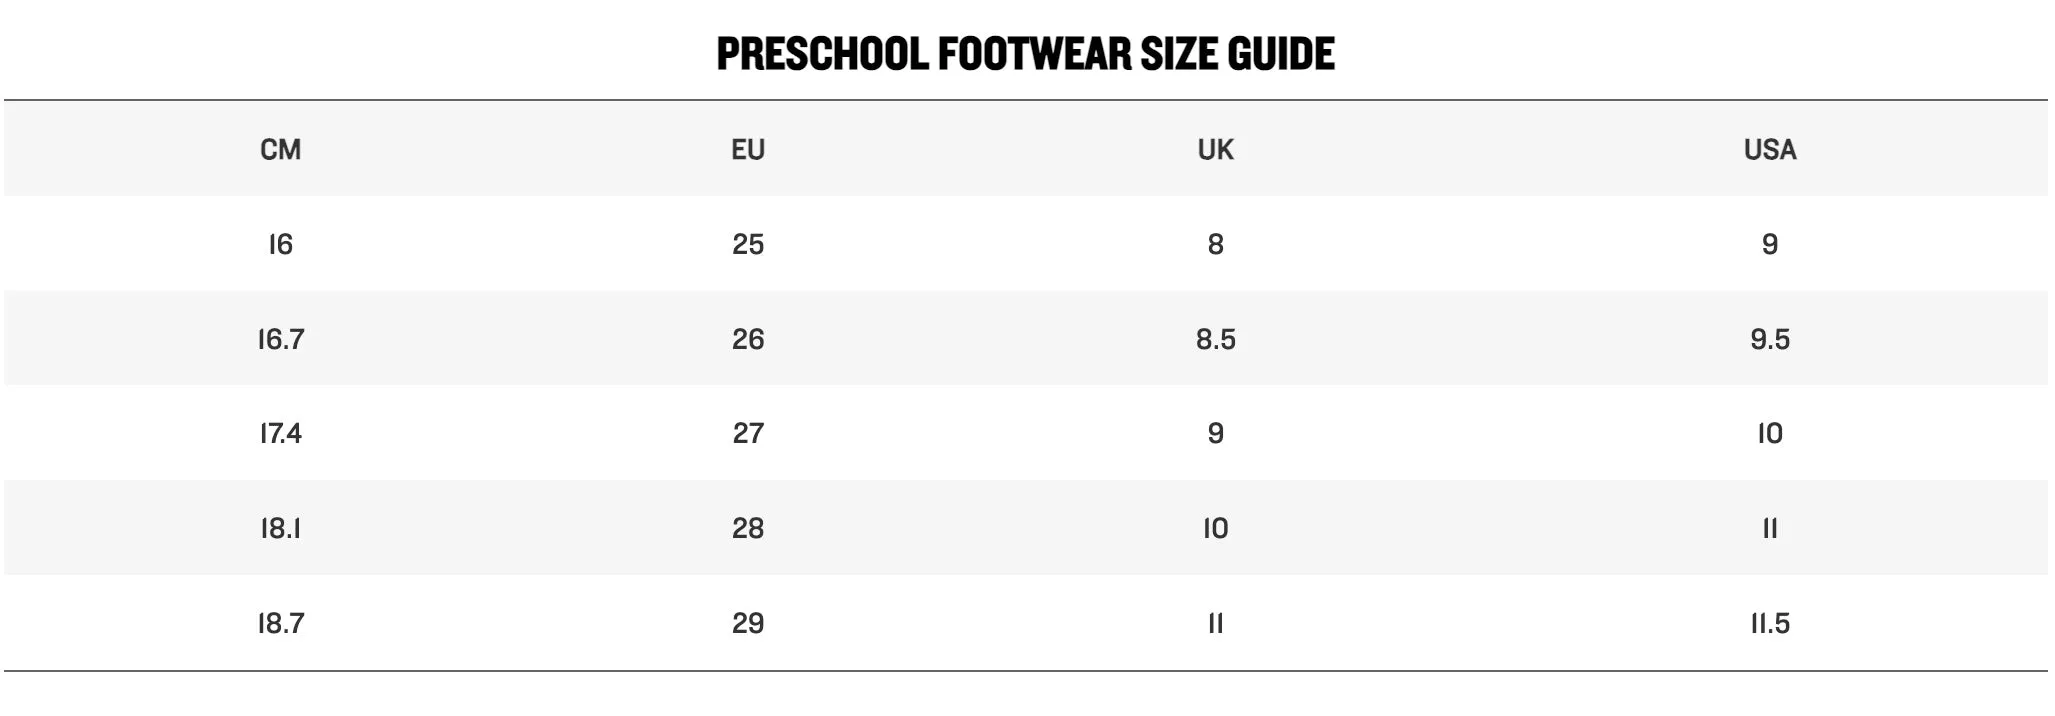Select the EU column header
Screen dimensions: 2055x716
click(748, 149)
